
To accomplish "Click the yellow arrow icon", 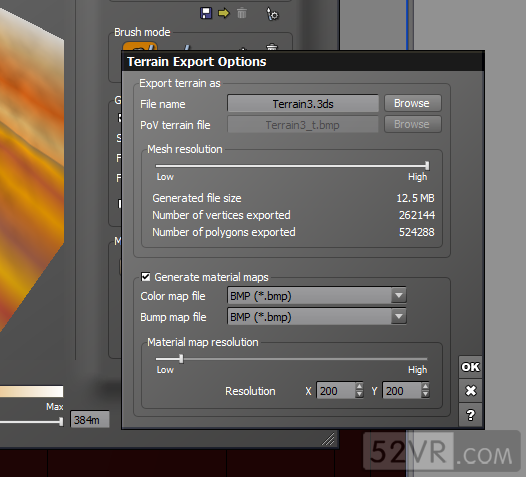I will tap(224, 13).
